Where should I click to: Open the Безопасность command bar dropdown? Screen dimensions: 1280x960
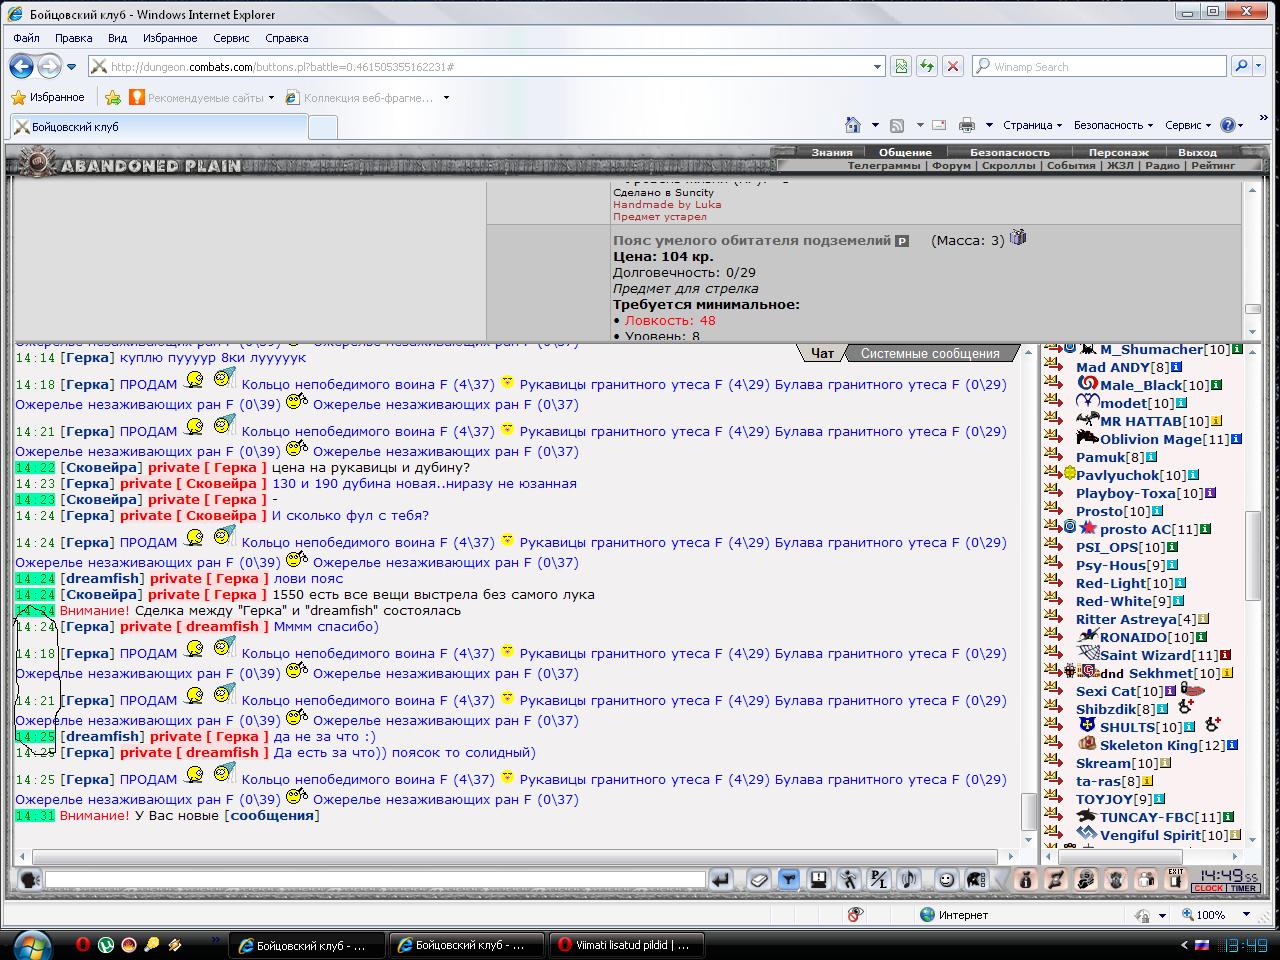[1113, 125]
